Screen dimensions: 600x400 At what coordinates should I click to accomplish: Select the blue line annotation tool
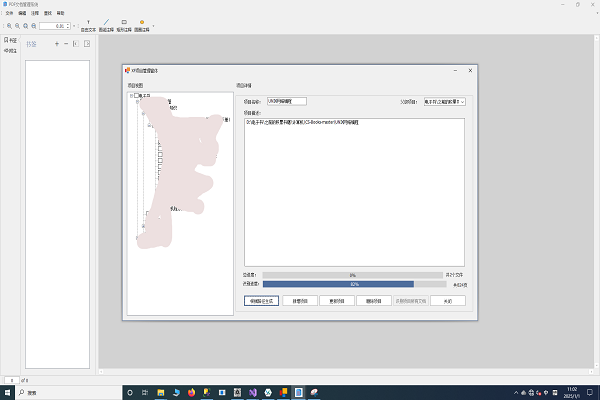coord(106,26)
